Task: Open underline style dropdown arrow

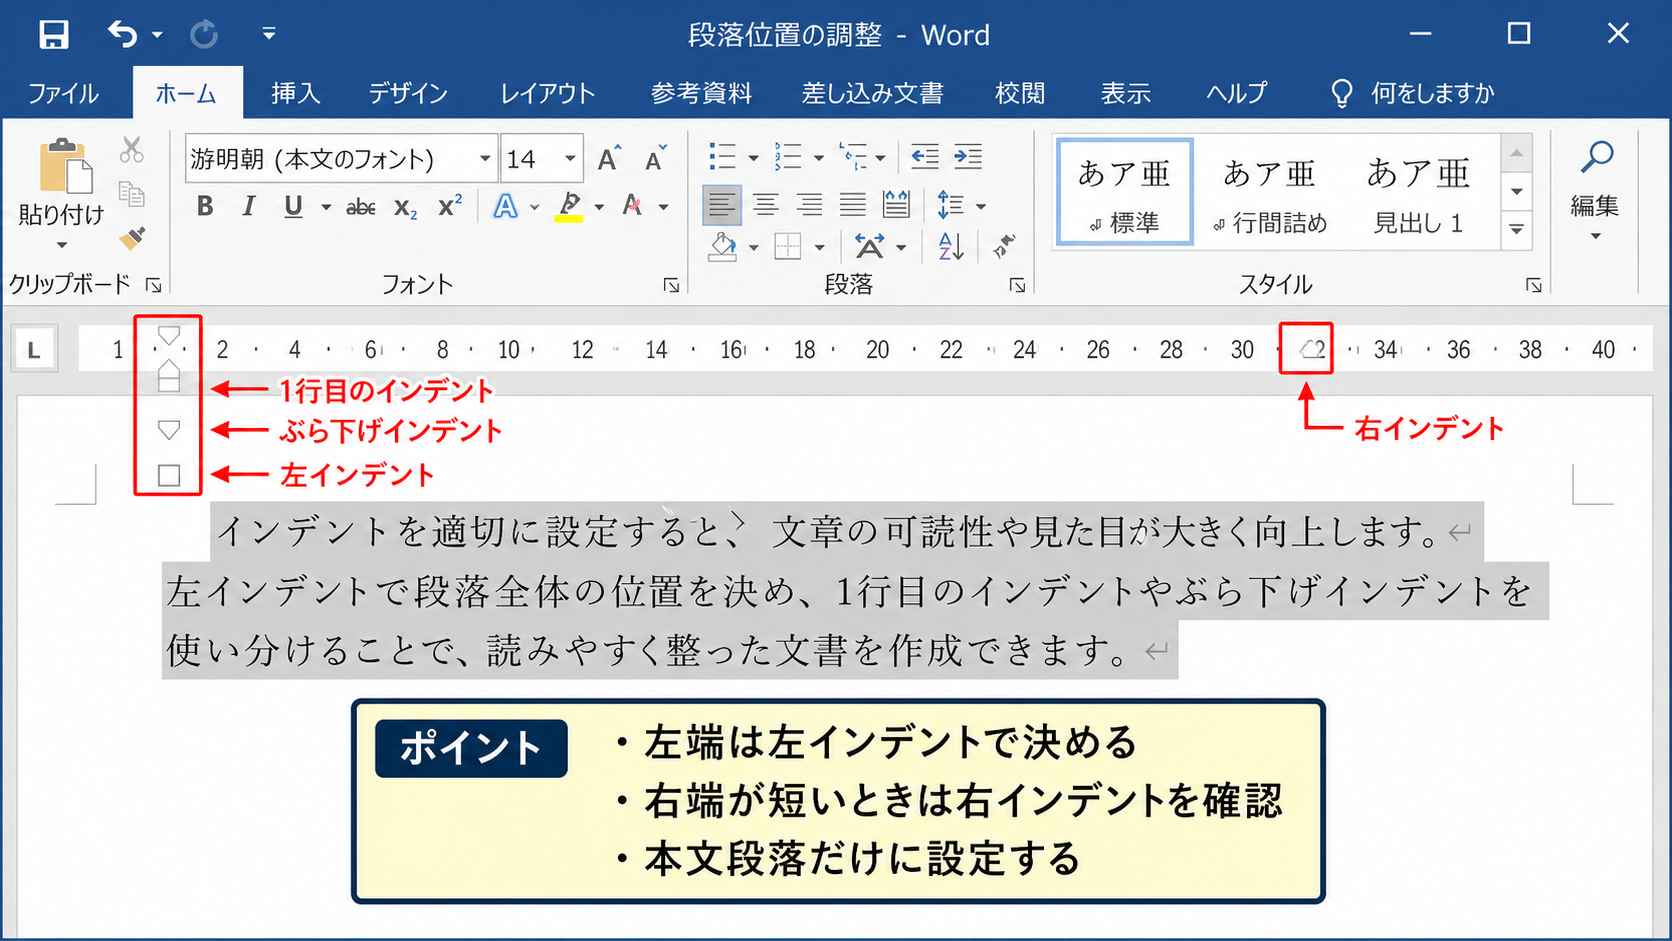Action: point(326,207)
